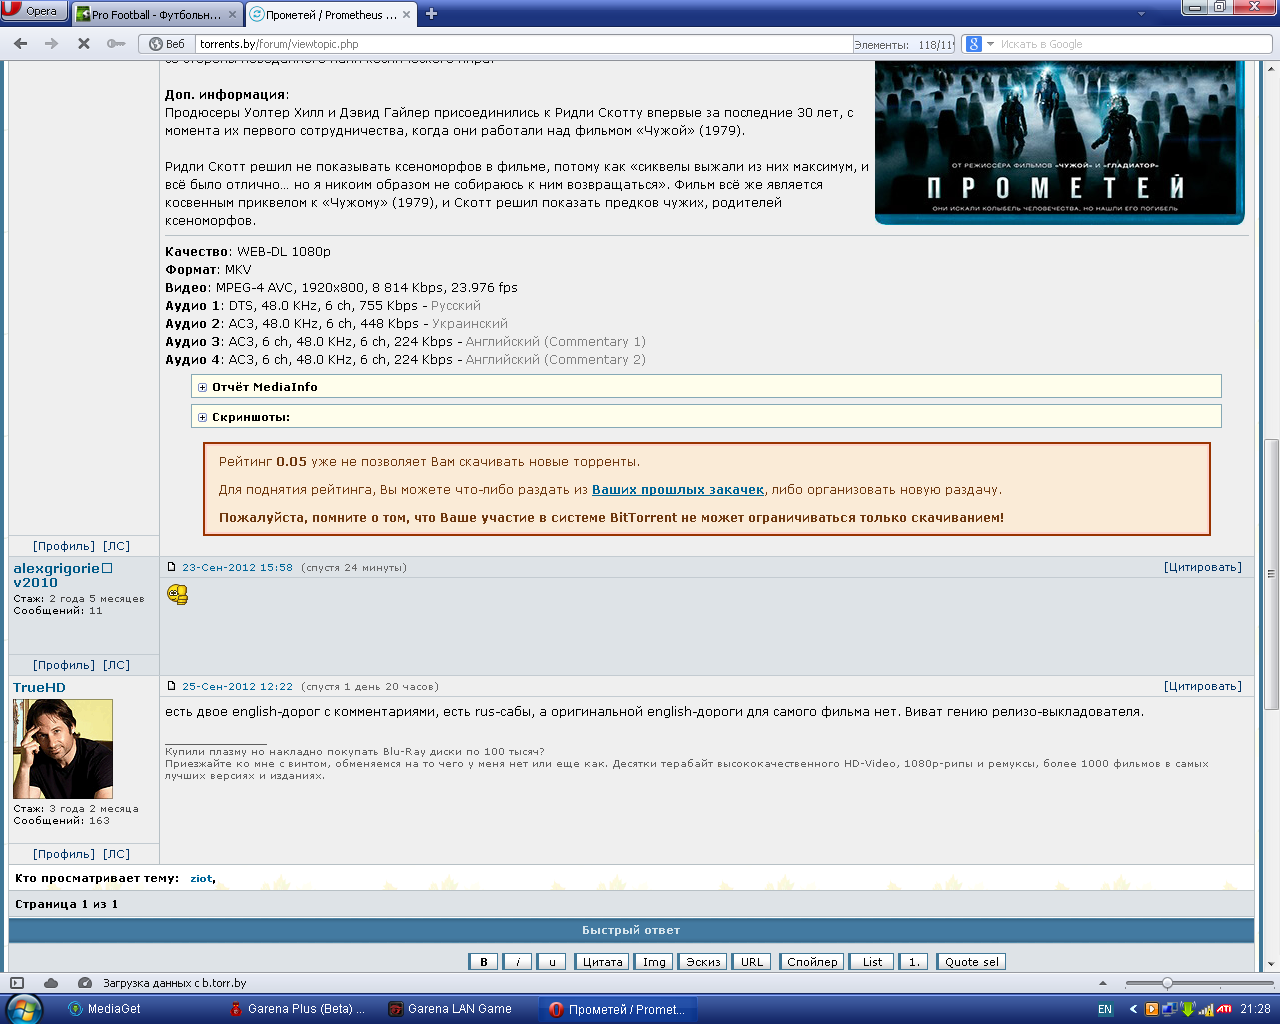Insert bullet list with List button
The height and width of the screenshot is (1024, 1280).
pos(872,962)
